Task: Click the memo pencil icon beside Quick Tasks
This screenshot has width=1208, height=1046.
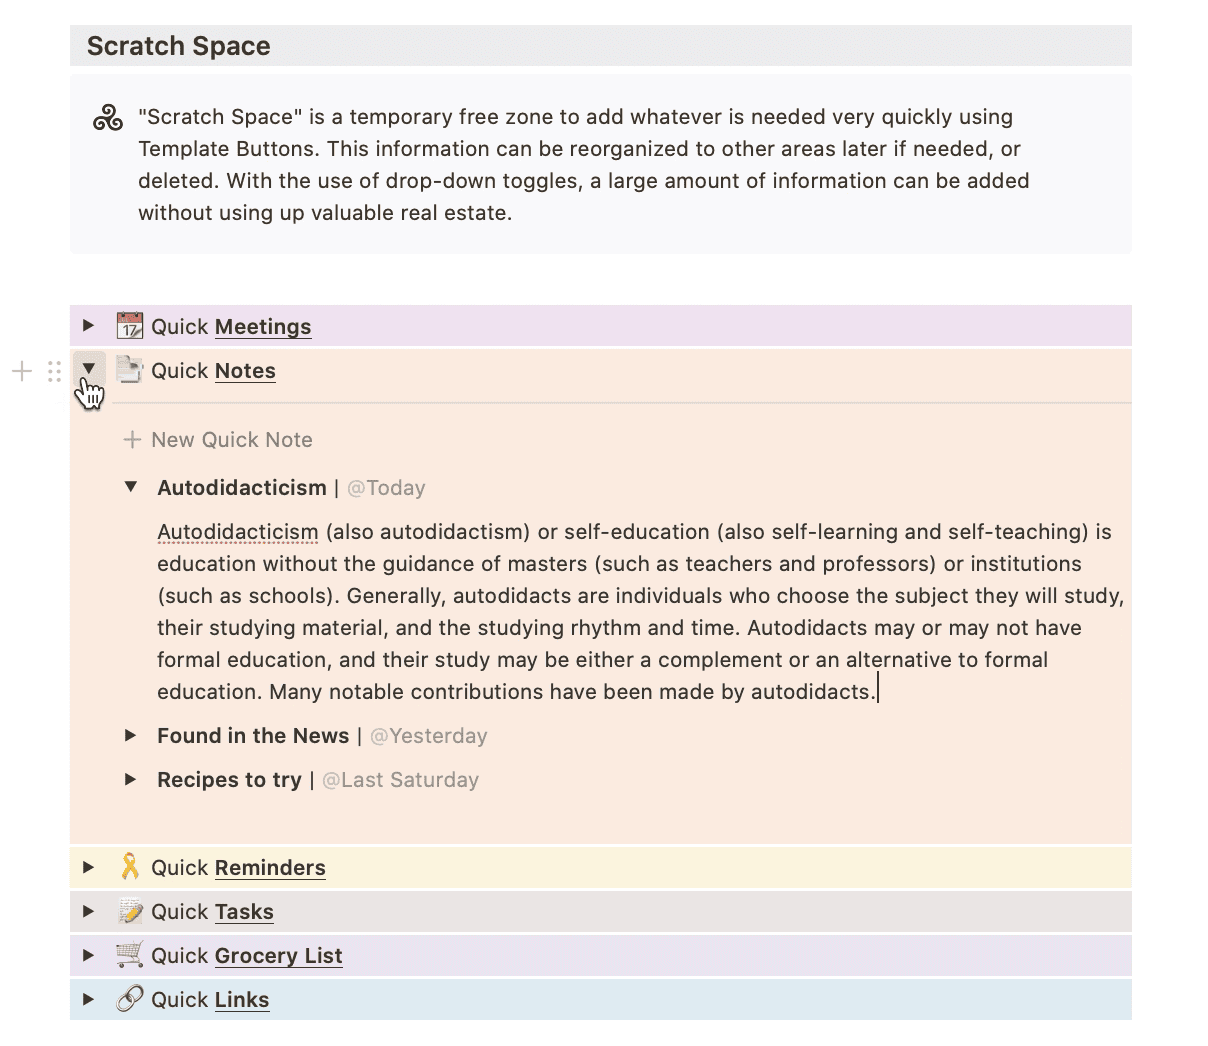Action: [129, 911]
